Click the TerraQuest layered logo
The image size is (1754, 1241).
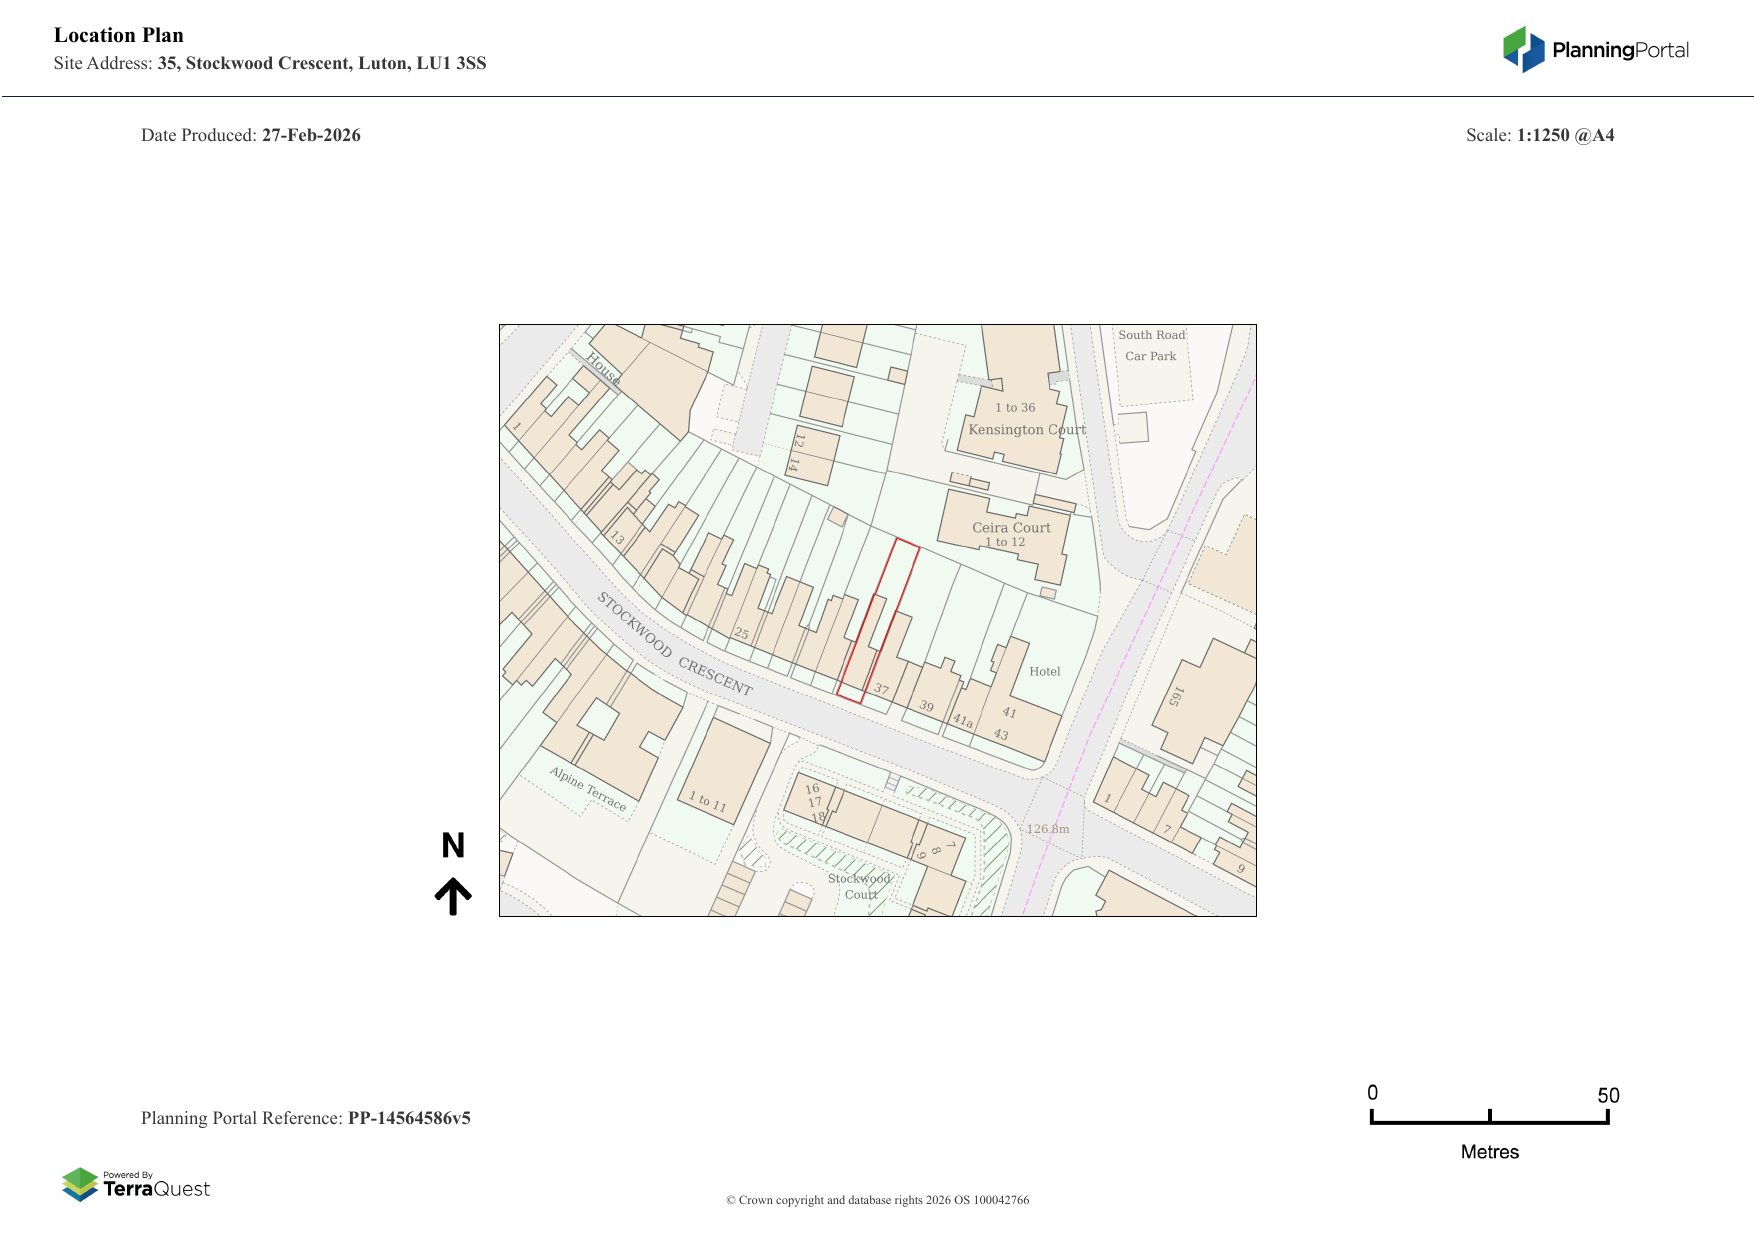tap(80, 1184)
